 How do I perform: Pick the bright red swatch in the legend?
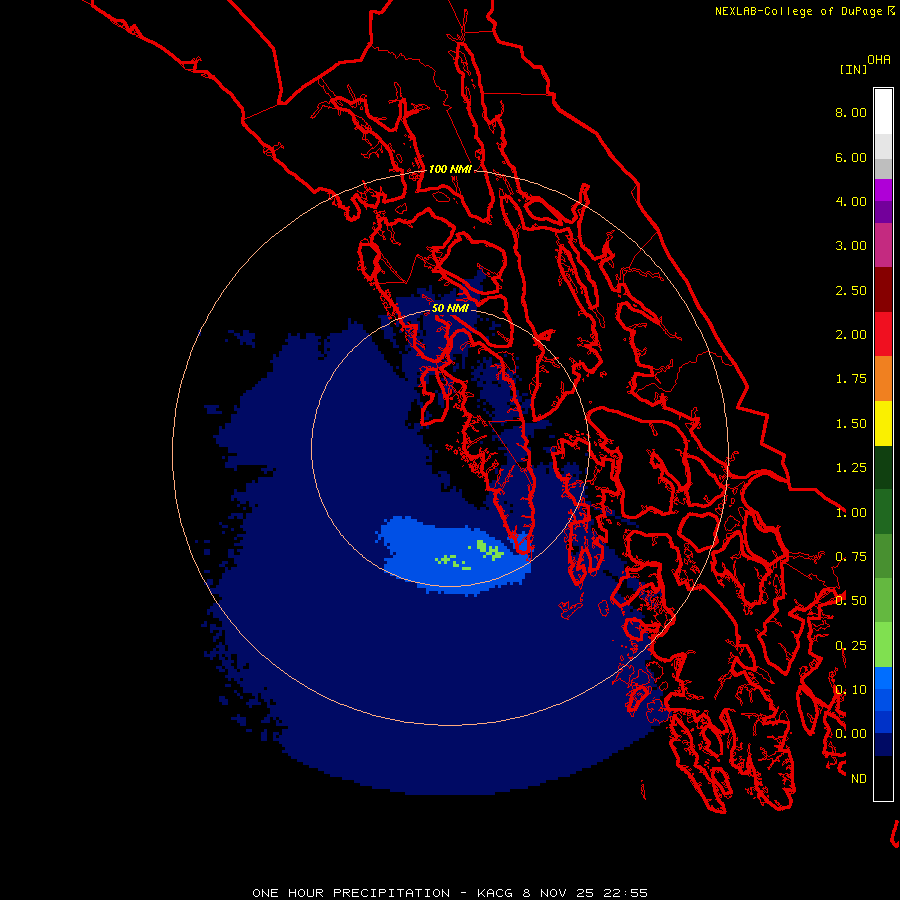coord(883,334)
